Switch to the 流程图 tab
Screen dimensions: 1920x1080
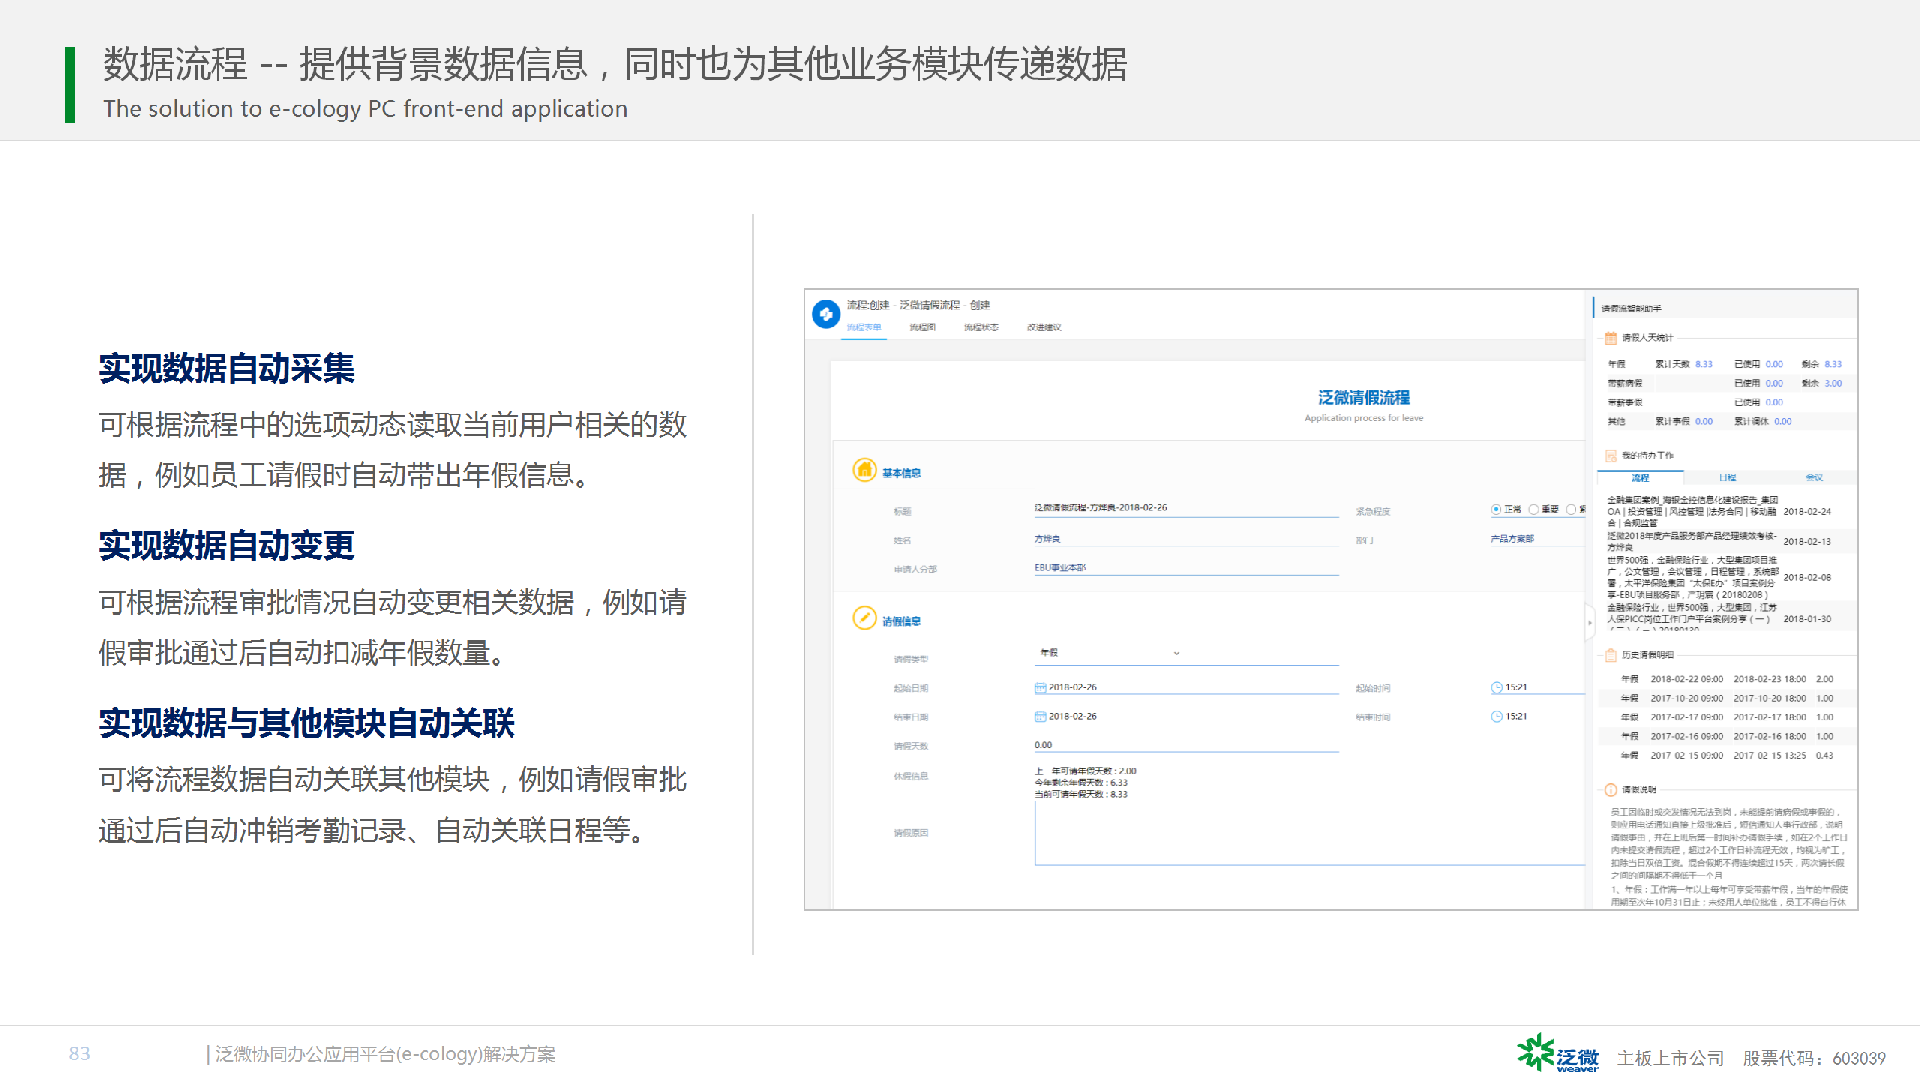(922, 328)
